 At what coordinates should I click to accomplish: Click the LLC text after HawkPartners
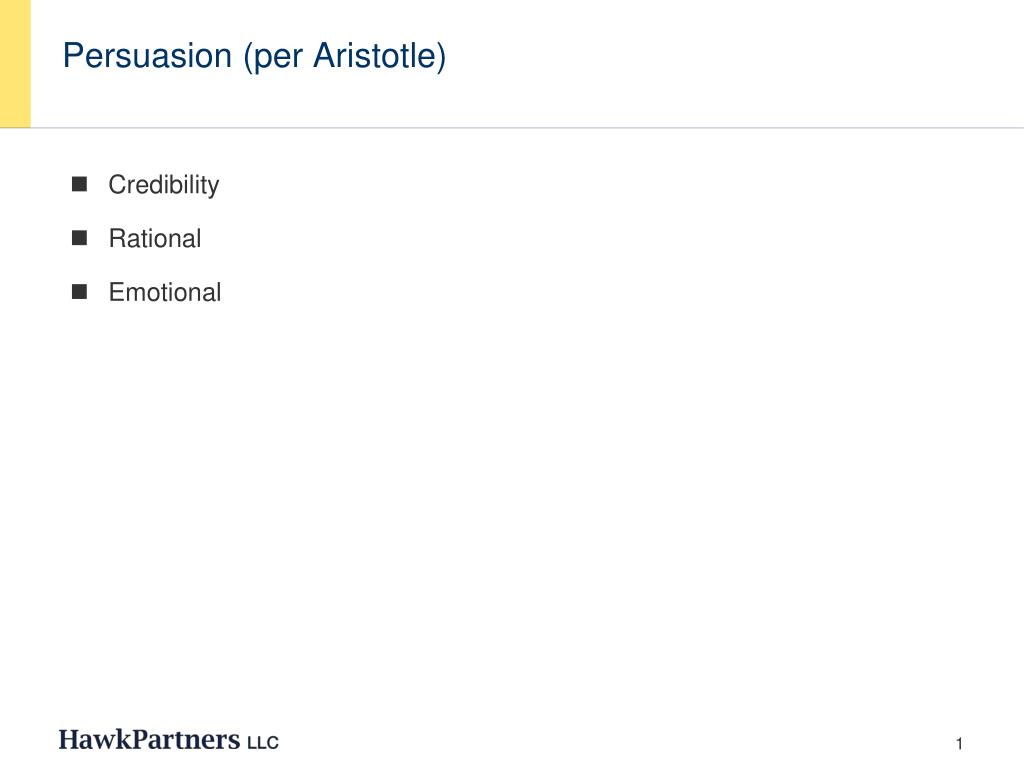[263, 743]
